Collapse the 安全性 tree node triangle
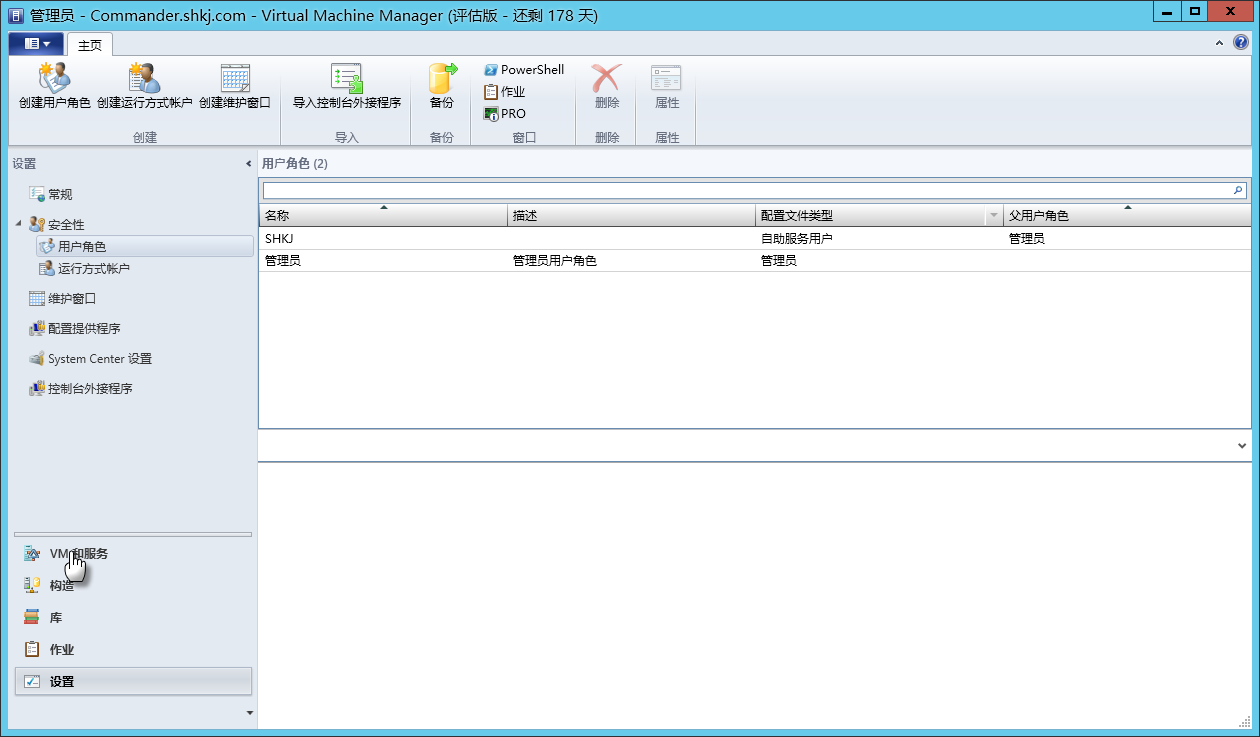Screen dimensions: 1260x737 point(19,223)
